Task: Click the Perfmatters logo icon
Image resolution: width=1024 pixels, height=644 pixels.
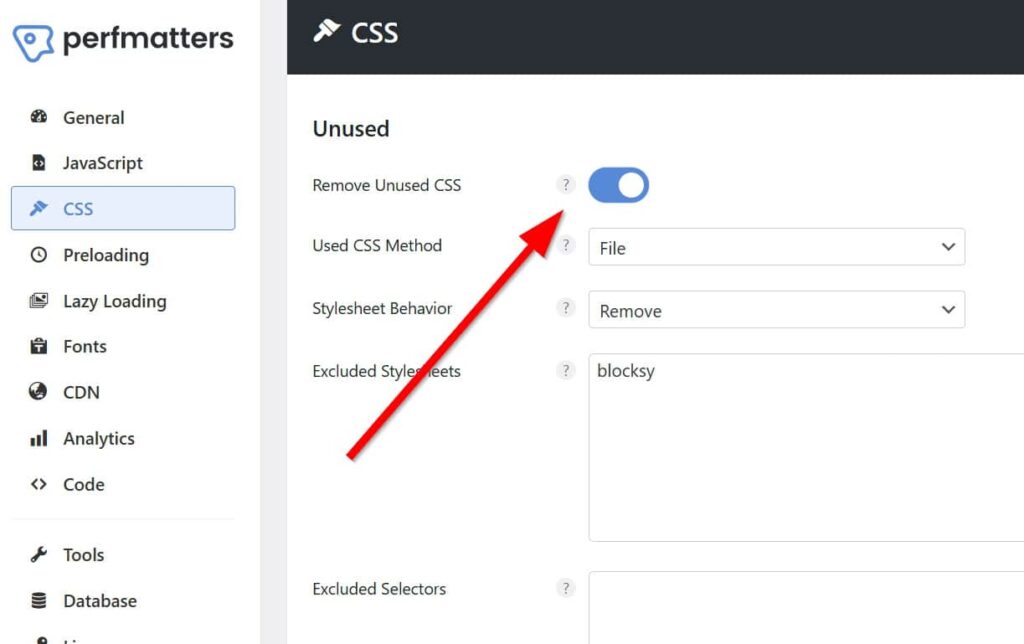Action: 33,42
